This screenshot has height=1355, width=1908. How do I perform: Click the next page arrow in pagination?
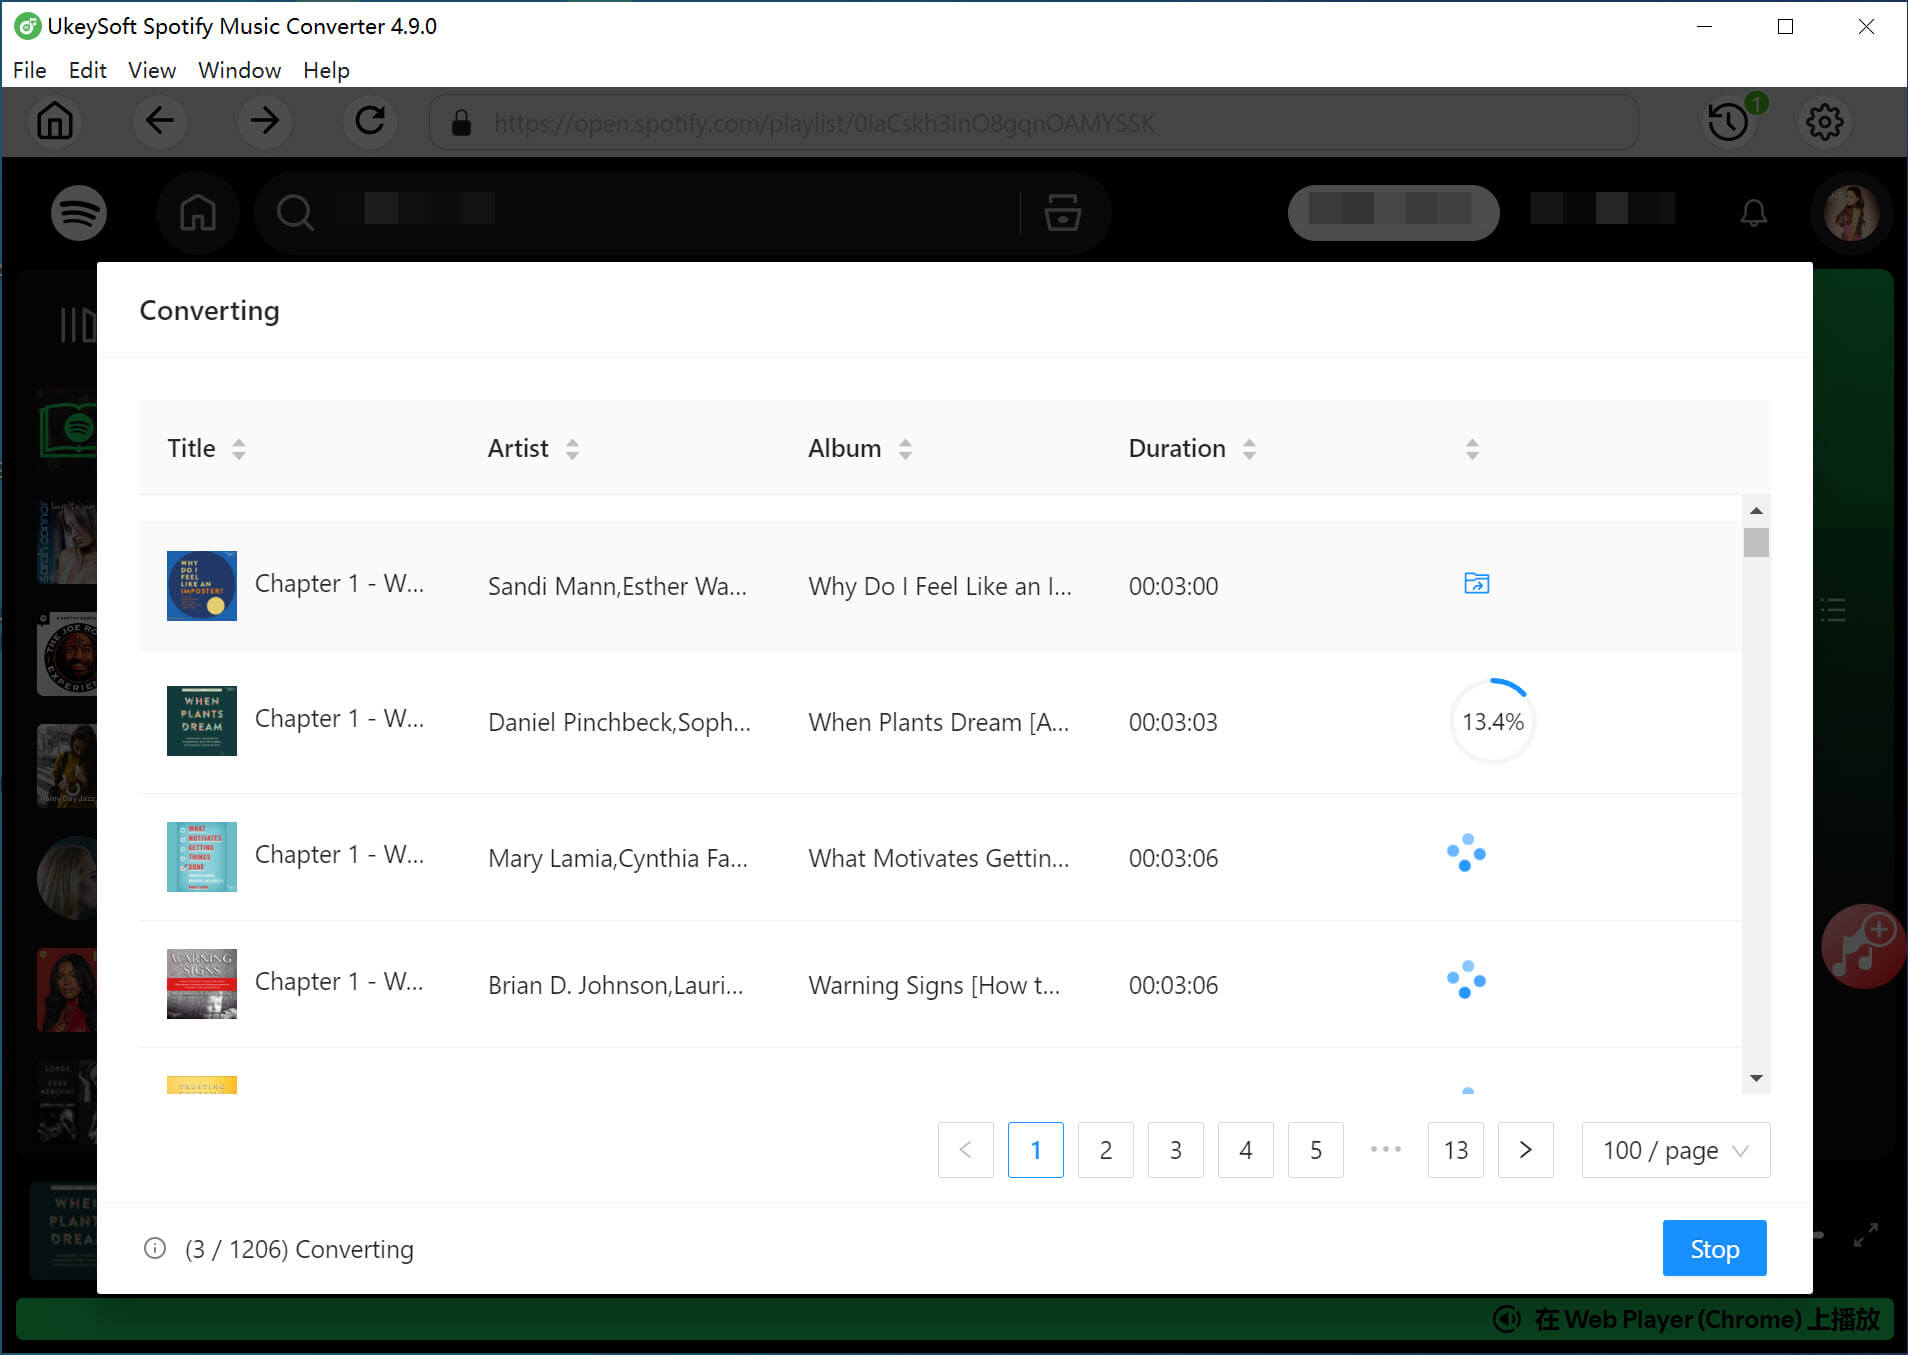[x=1525, y=1150]
